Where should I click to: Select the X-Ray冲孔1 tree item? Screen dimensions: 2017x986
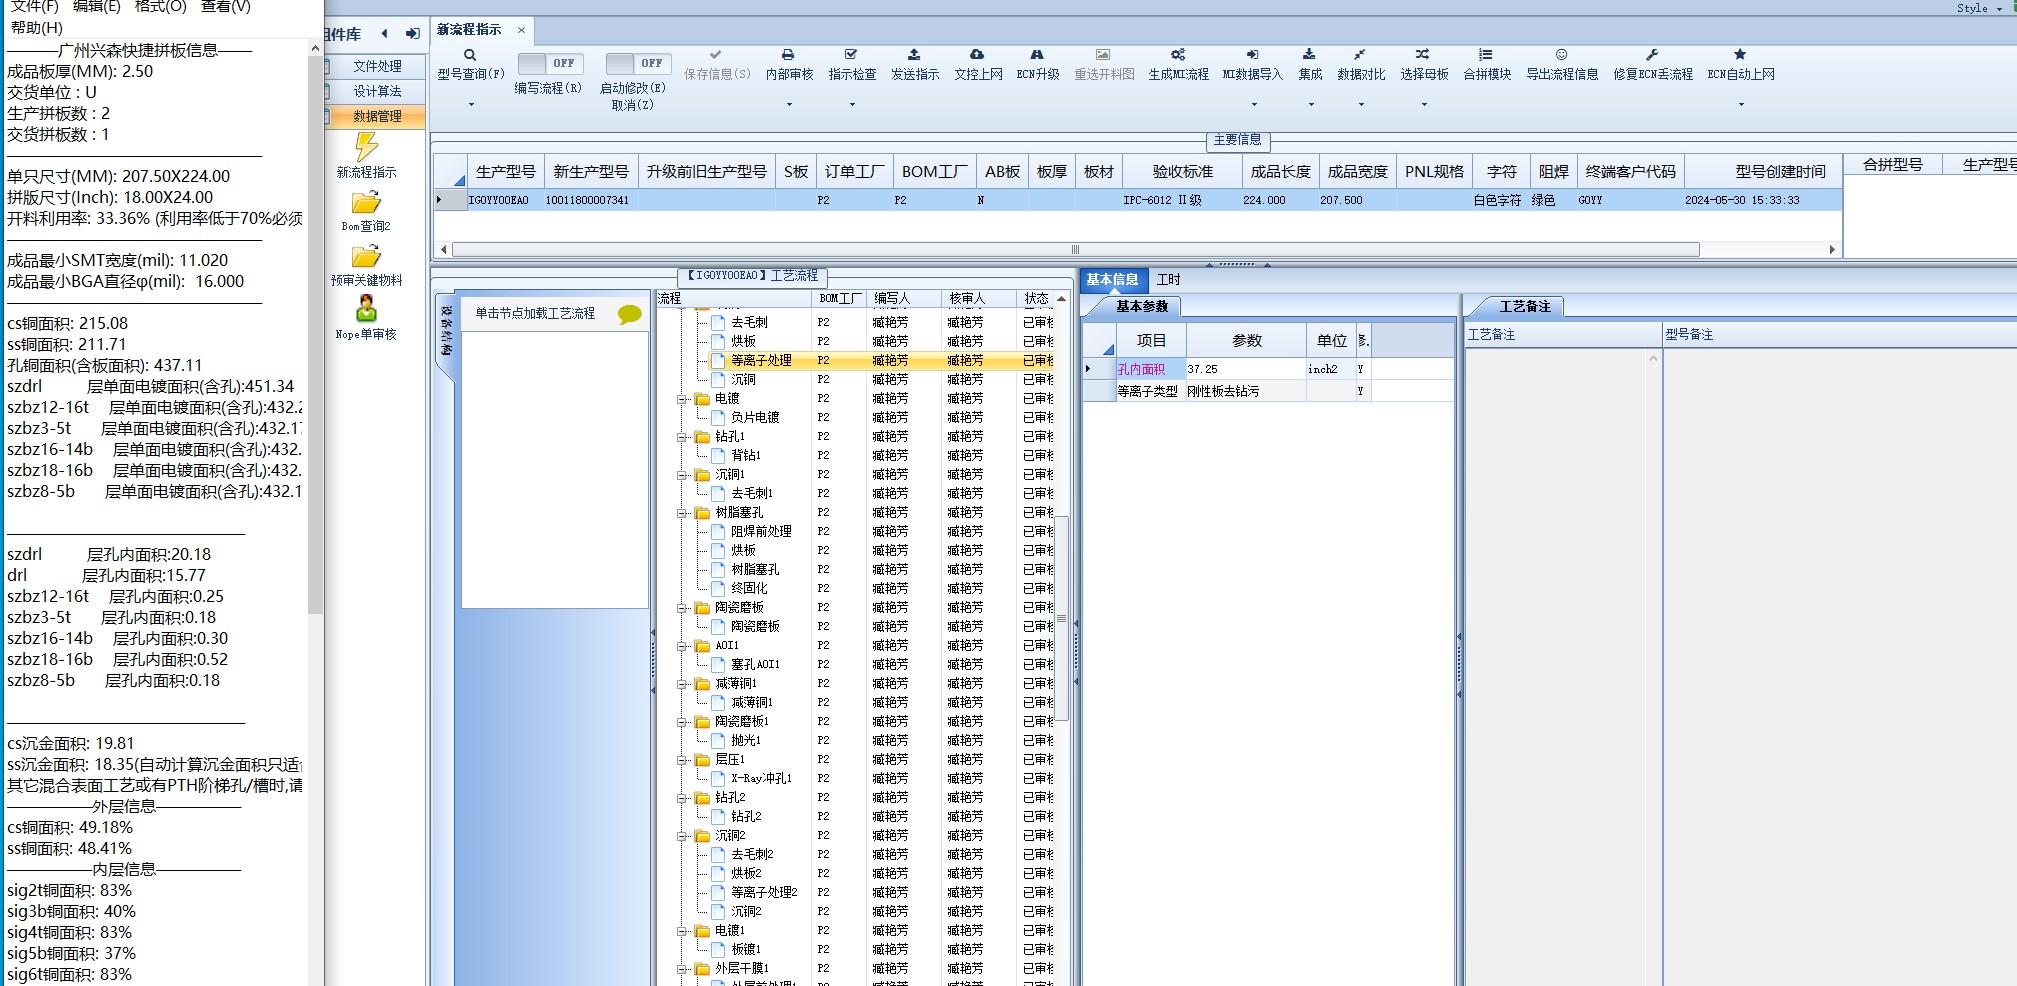(x=761, y=779)
